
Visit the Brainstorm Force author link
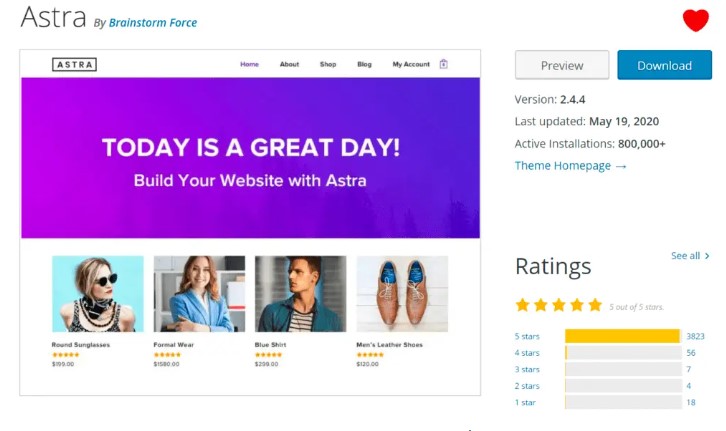(x=152, y=23)
